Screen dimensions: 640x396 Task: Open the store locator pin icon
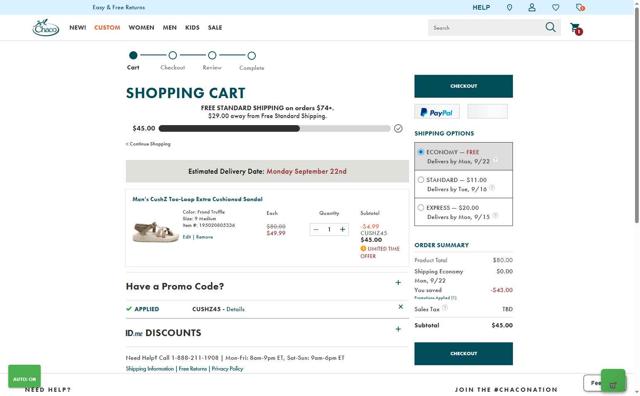tap(509, 7)
